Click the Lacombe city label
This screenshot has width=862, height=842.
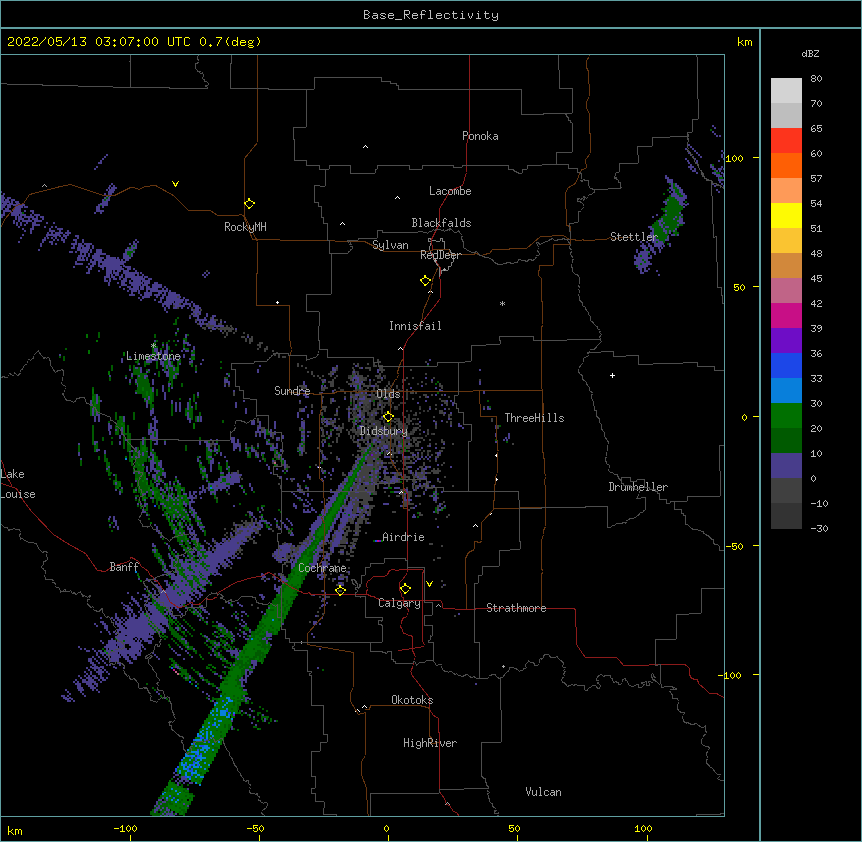click(x=450, y=191)
